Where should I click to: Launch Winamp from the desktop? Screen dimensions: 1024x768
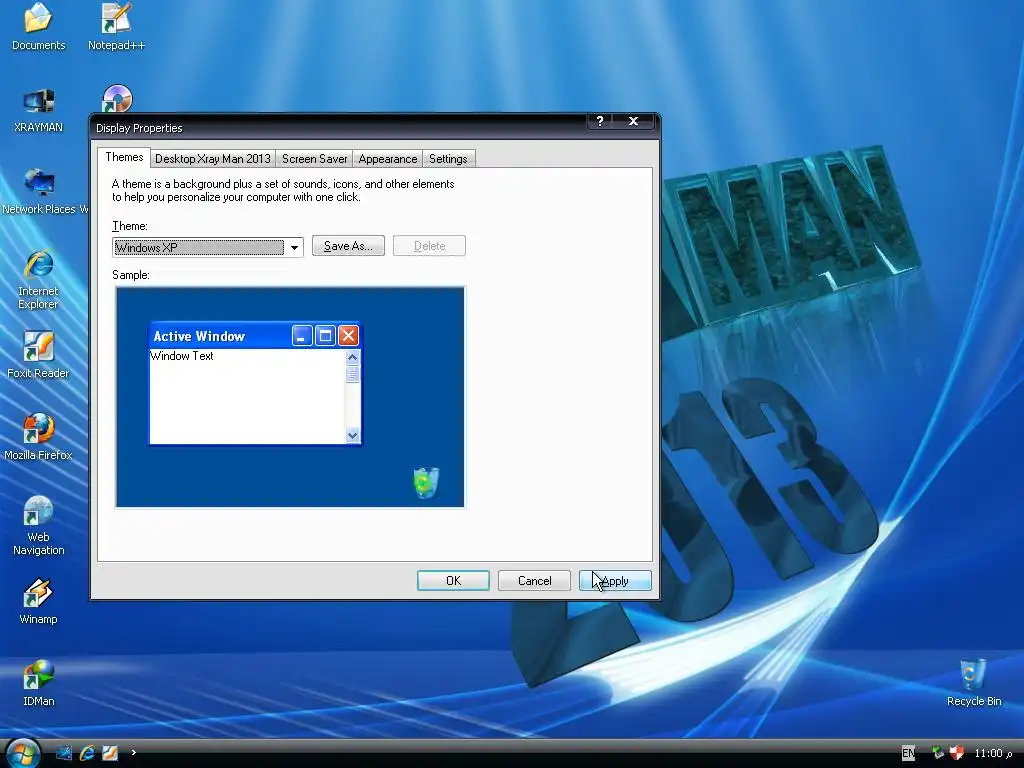(39, 601)
